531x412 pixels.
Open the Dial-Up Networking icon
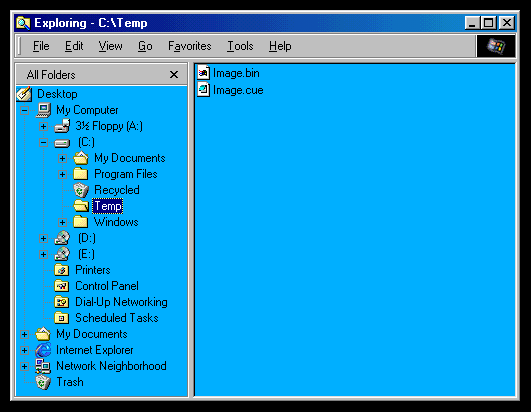click(62, 302)
